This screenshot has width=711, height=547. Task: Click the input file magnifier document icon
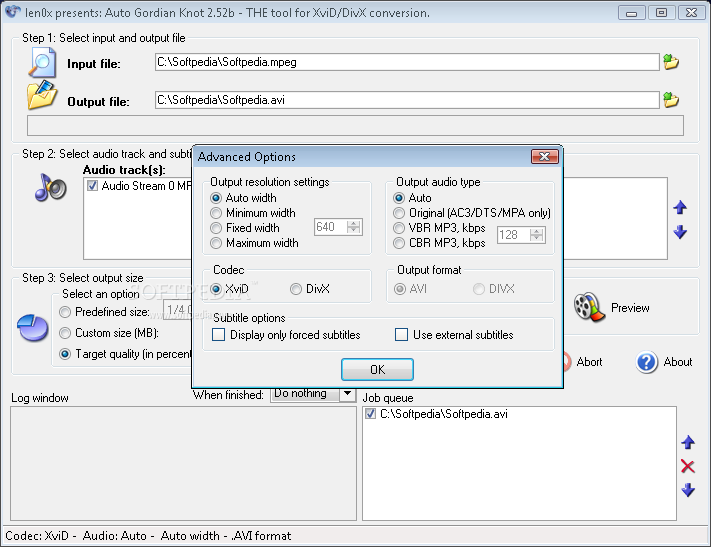[x=42, y=63]
